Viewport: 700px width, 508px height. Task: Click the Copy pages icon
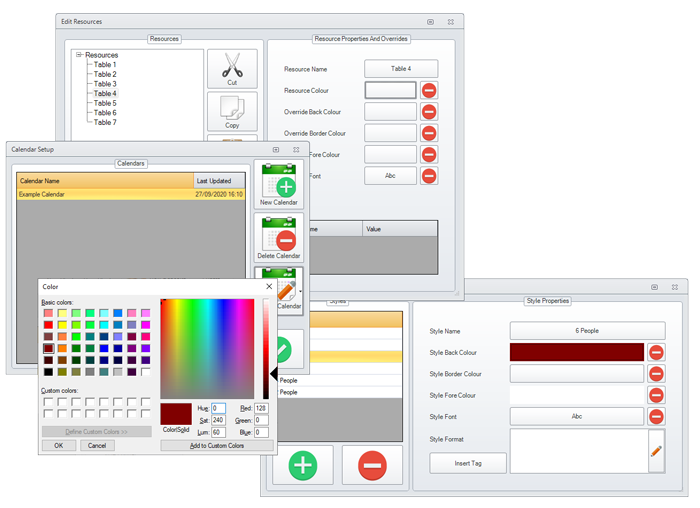[x=232, y=110]
